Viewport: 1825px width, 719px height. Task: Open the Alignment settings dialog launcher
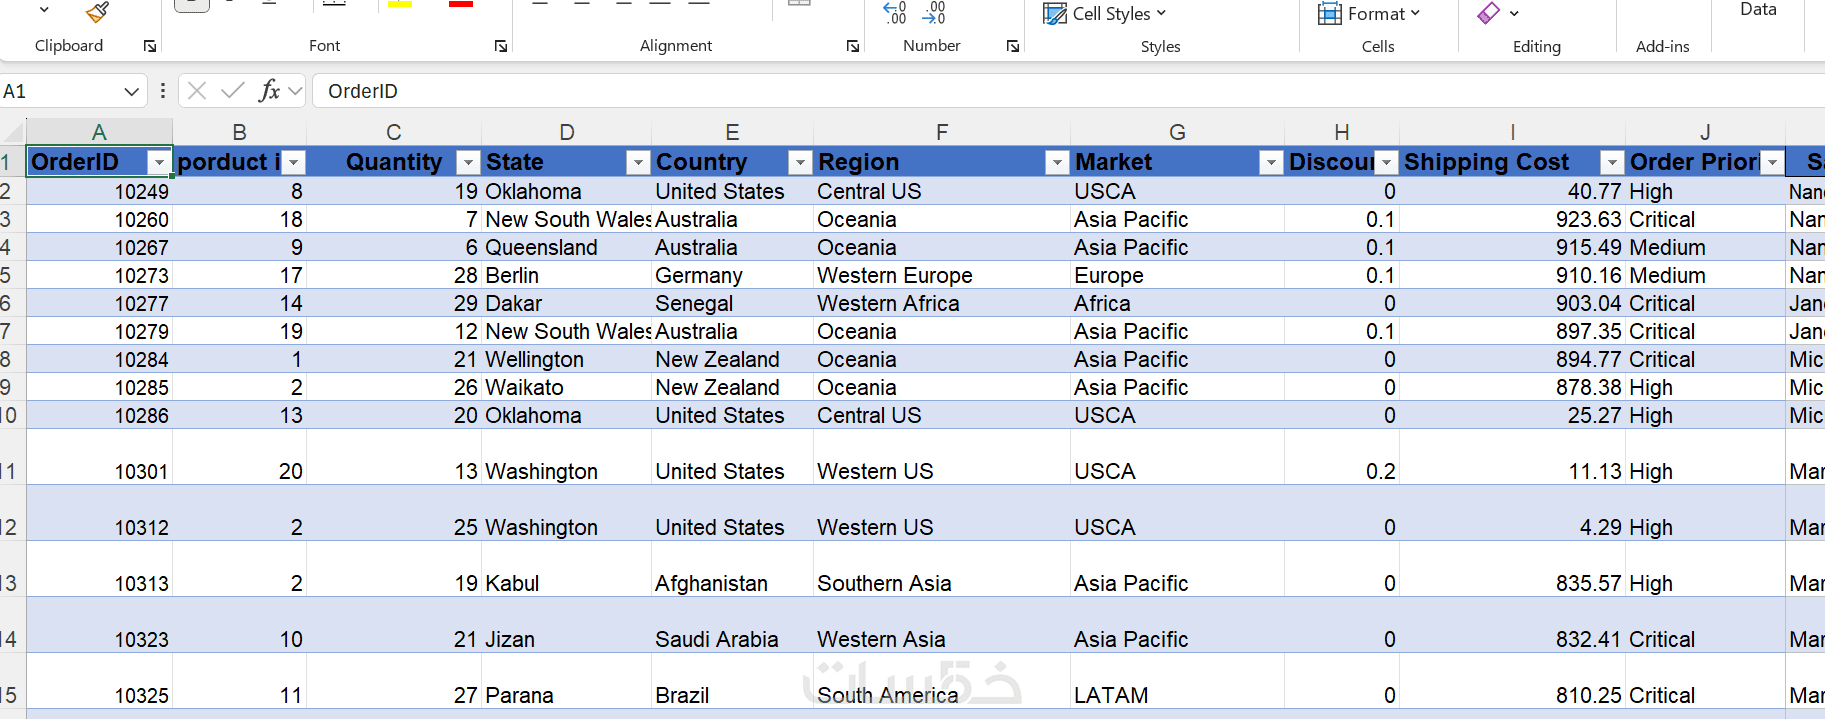(853, 46)
